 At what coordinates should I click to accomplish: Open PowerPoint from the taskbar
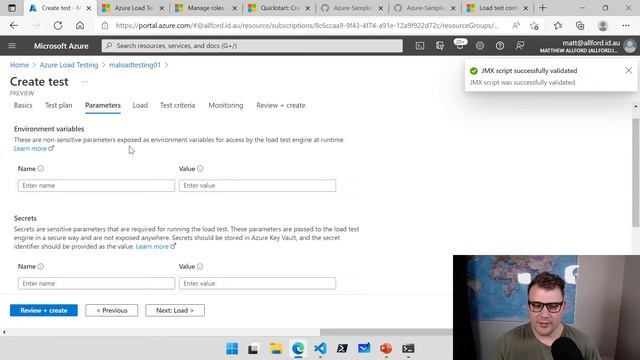[x=386, y=349]
